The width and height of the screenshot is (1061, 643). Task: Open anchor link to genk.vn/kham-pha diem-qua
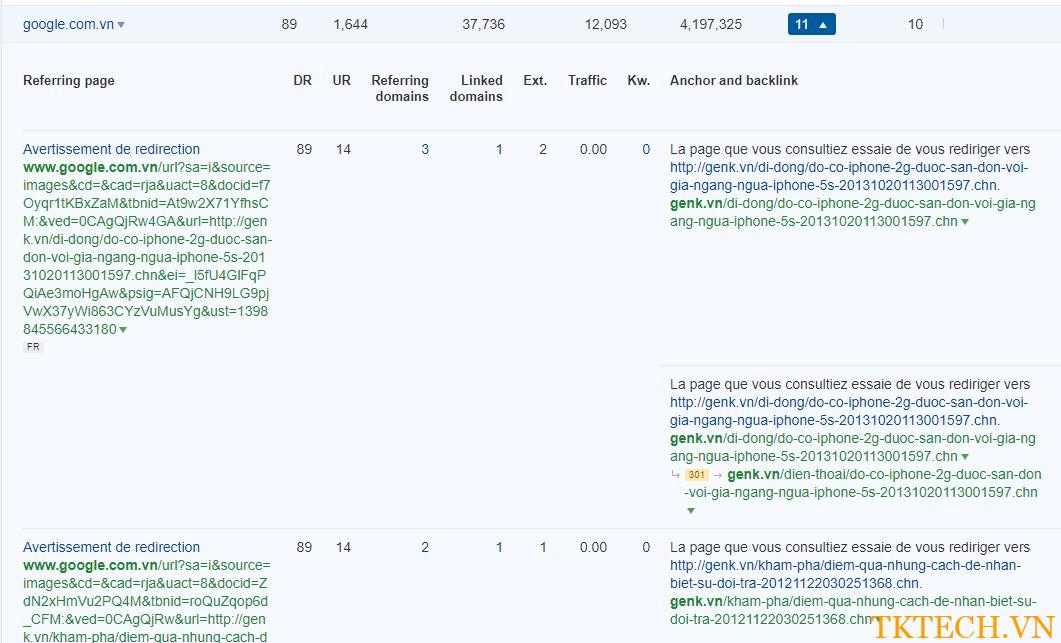[x=846, y=574]
